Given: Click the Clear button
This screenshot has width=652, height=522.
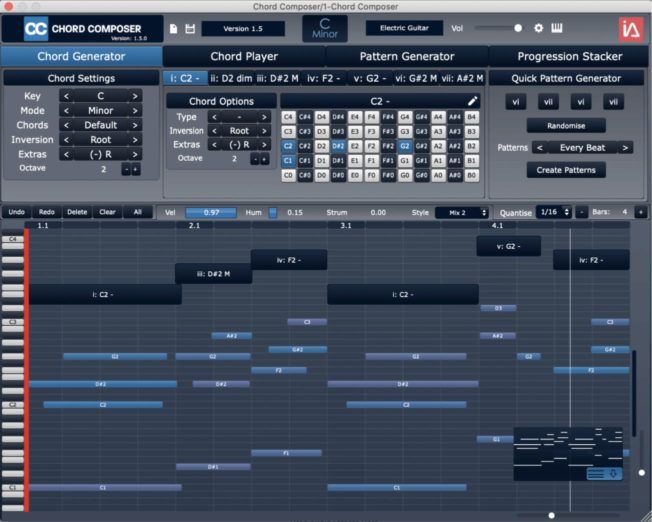Looking at the screenshot, I should [107, 212].
